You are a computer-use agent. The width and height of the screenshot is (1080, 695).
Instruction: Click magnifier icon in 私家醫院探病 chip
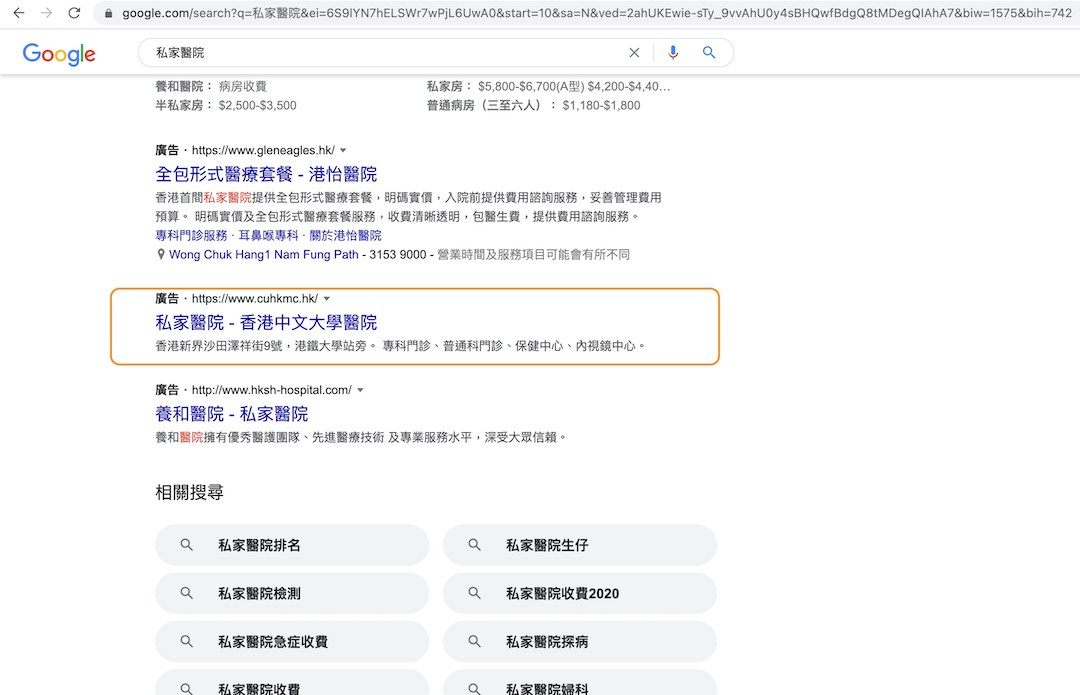click(x=474, y=641)
